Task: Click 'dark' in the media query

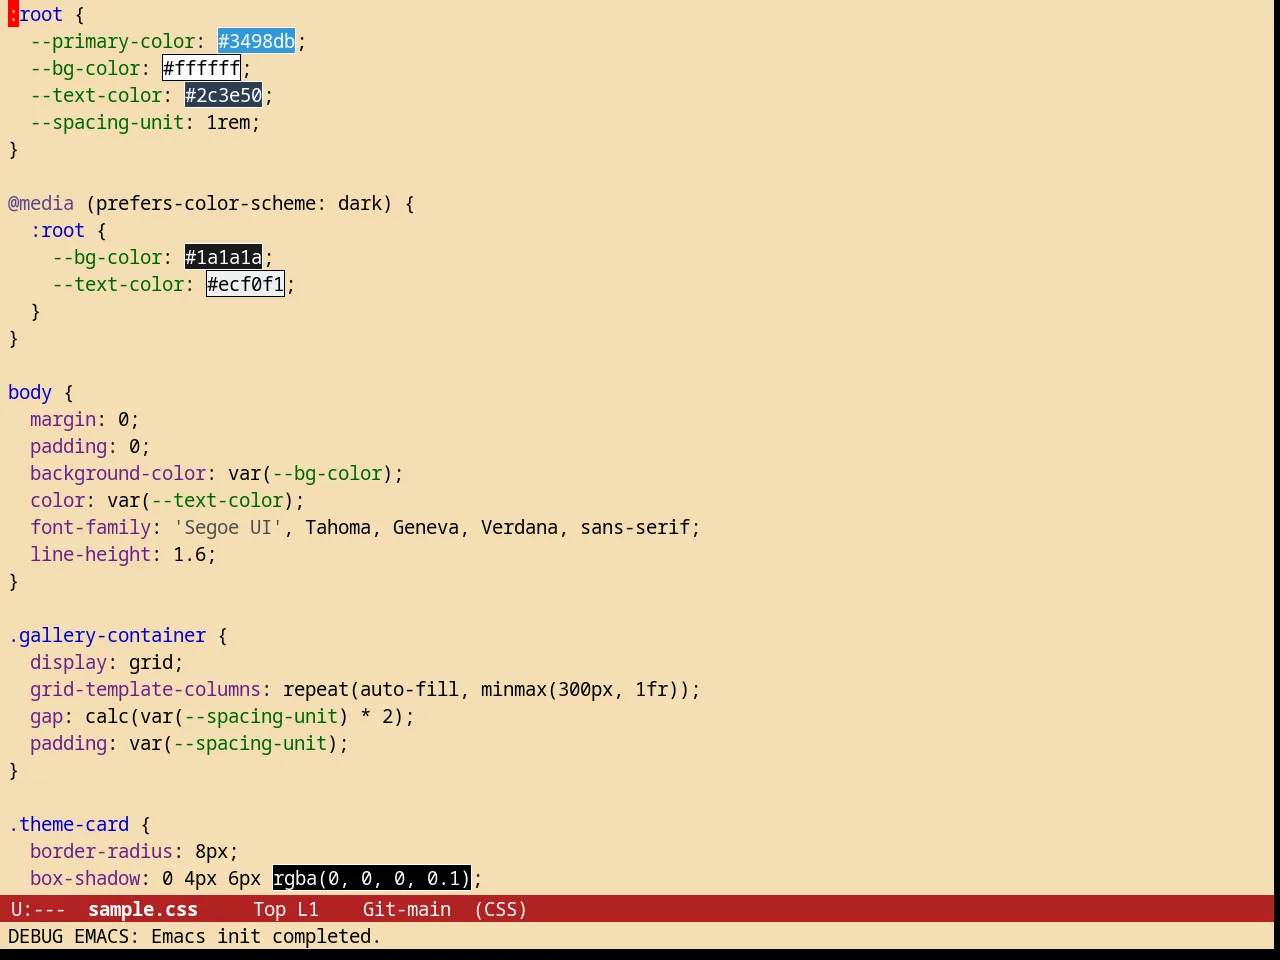Action: point(360,203)
